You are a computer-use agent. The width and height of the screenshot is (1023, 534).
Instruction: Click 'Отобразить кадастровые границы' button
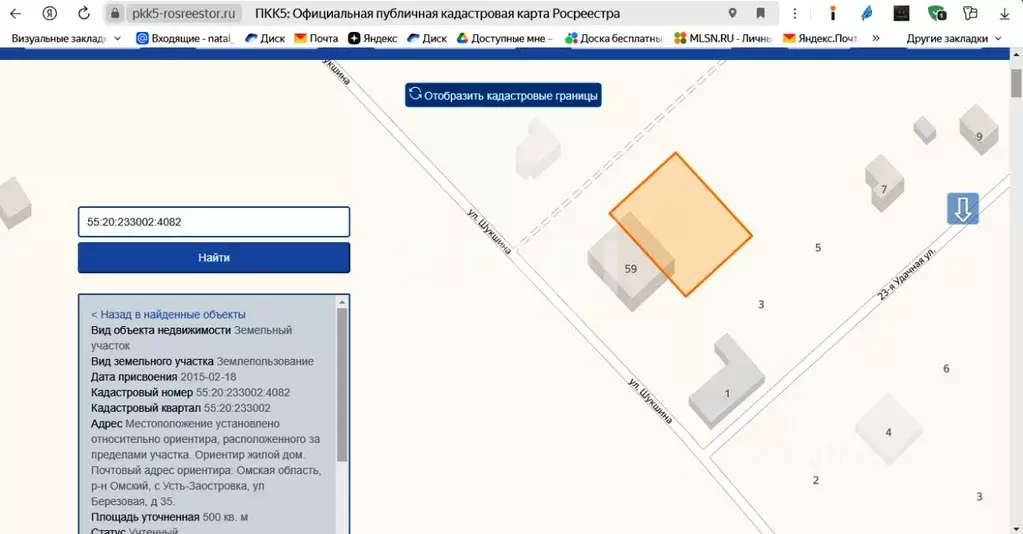pos(503,96)
